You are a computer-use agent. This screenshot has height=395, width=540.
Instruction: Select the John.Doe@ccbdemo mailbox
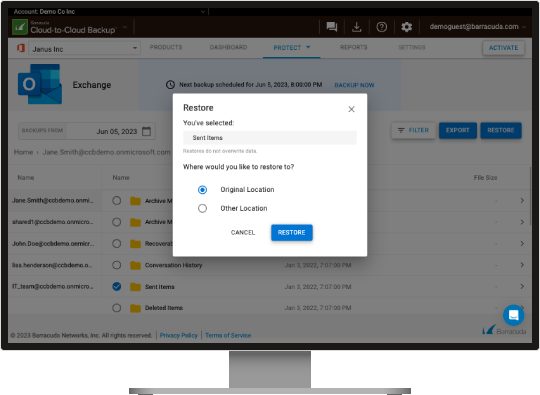pos(53,243)
